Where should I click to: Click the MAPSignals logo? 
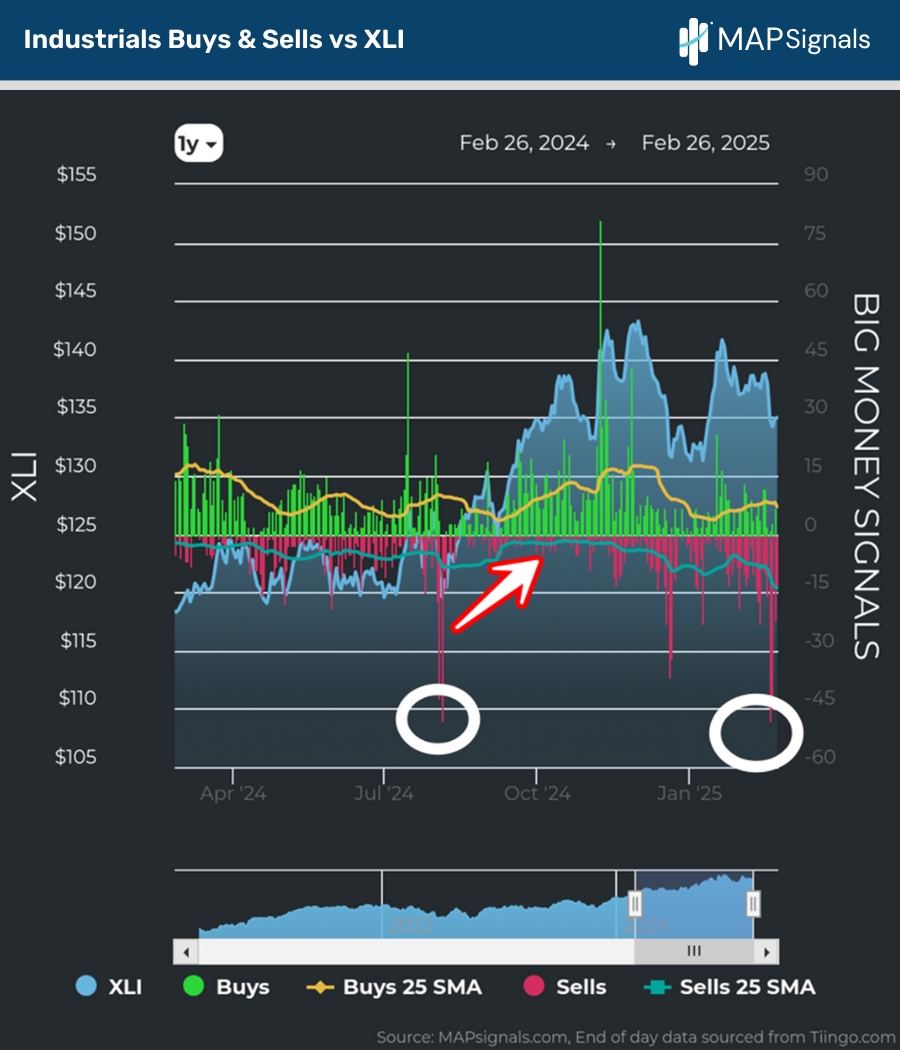coord(775,40)
